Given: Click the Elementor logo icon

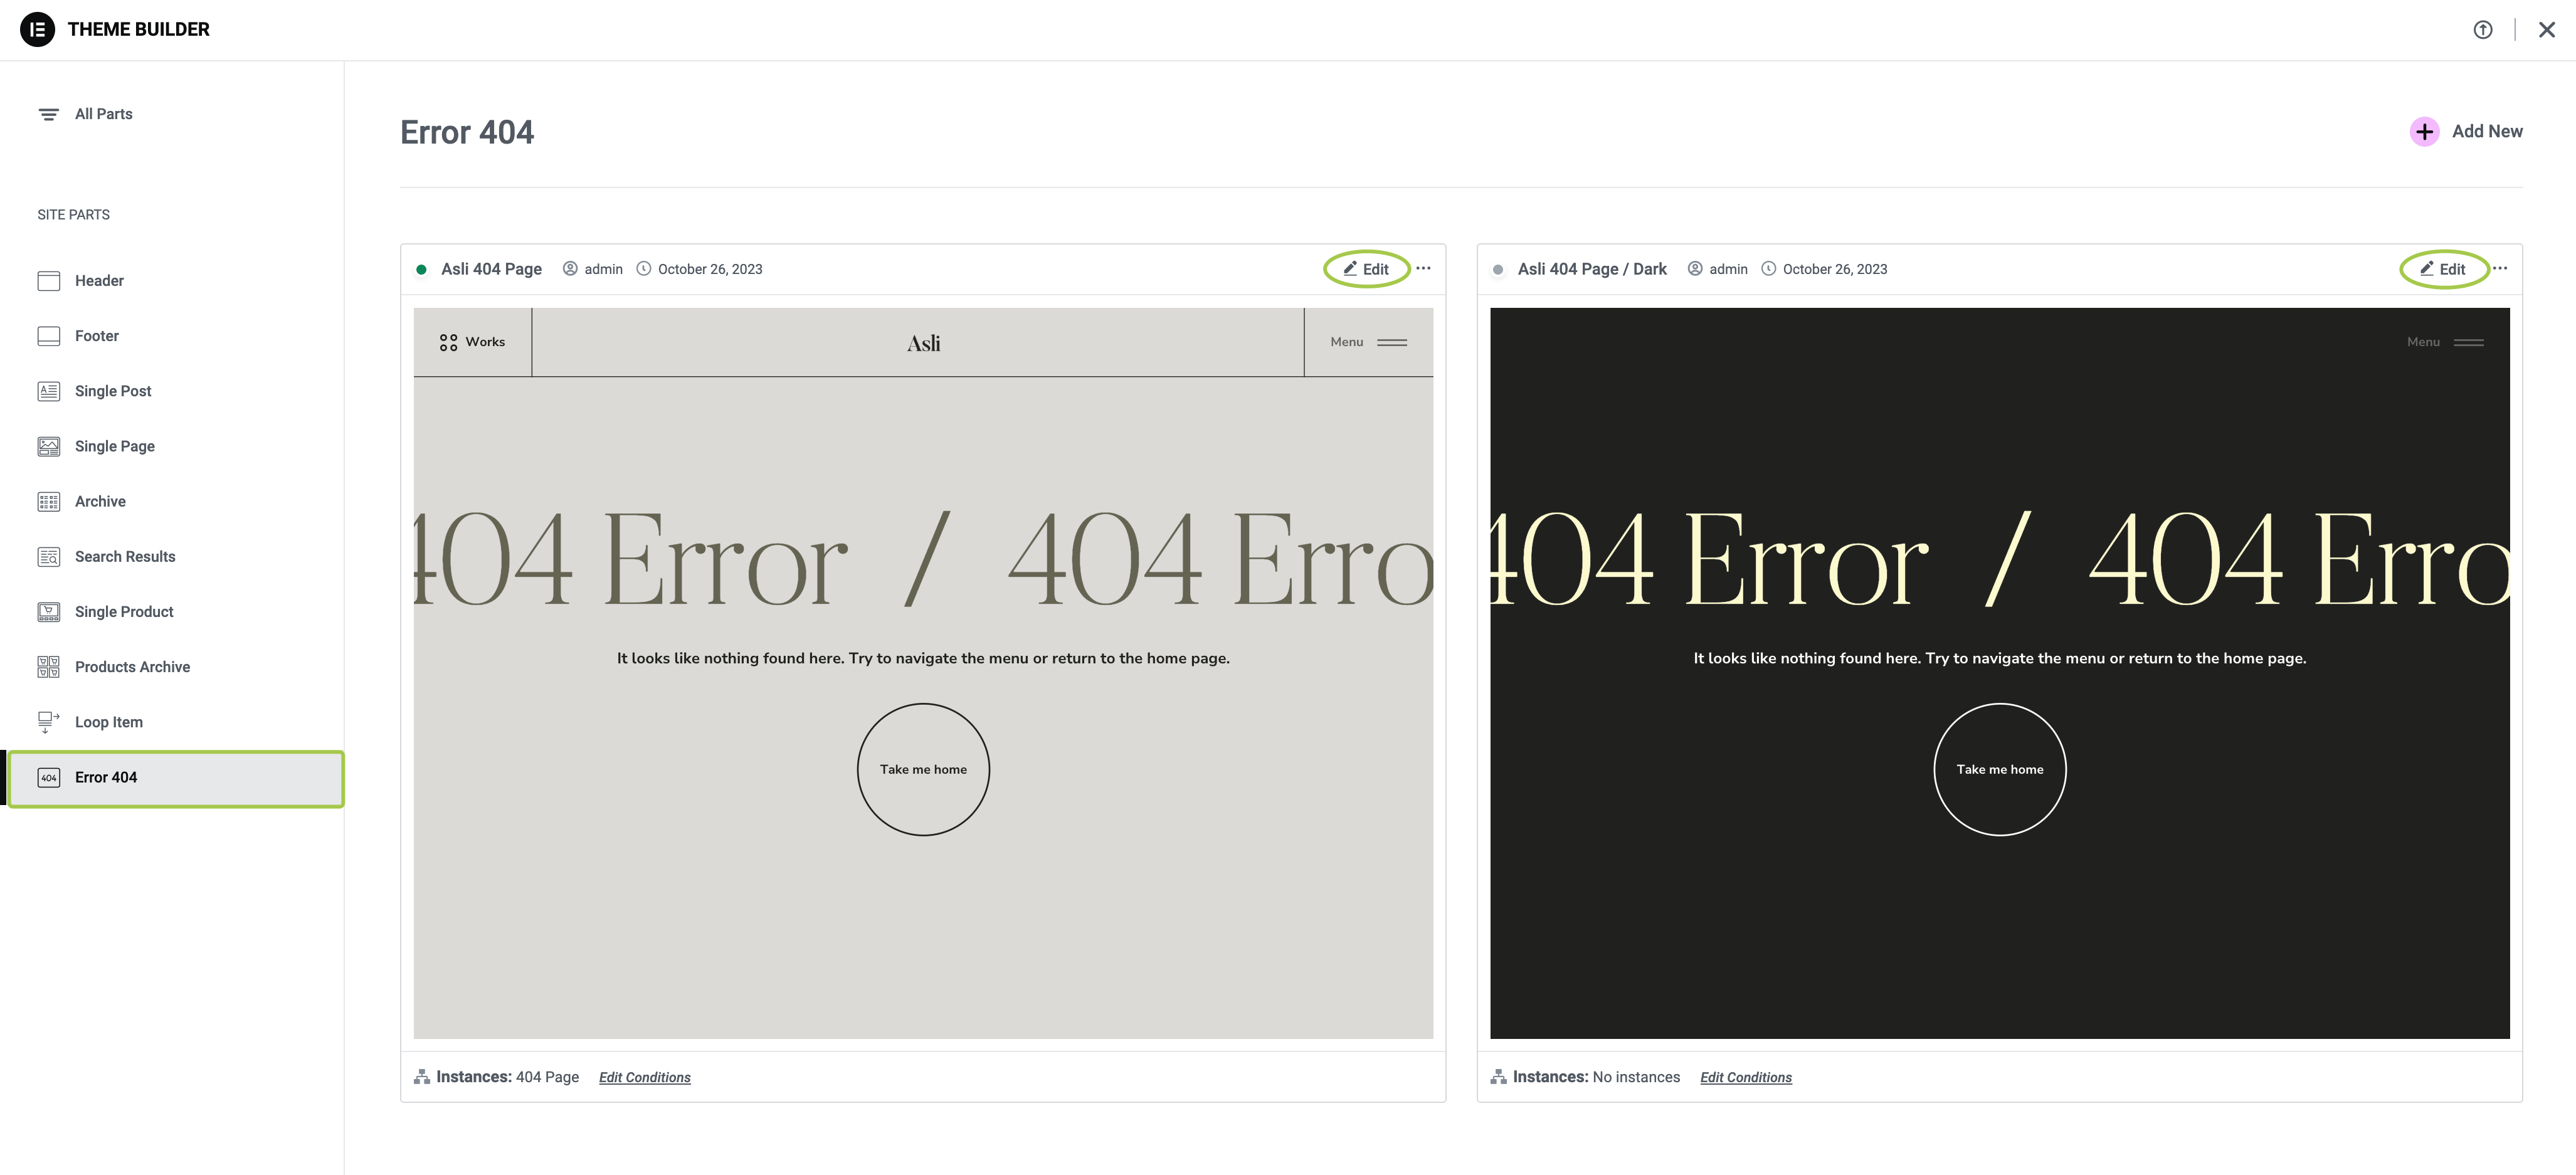Looking at the screenshot, I should tap(37, 29).
